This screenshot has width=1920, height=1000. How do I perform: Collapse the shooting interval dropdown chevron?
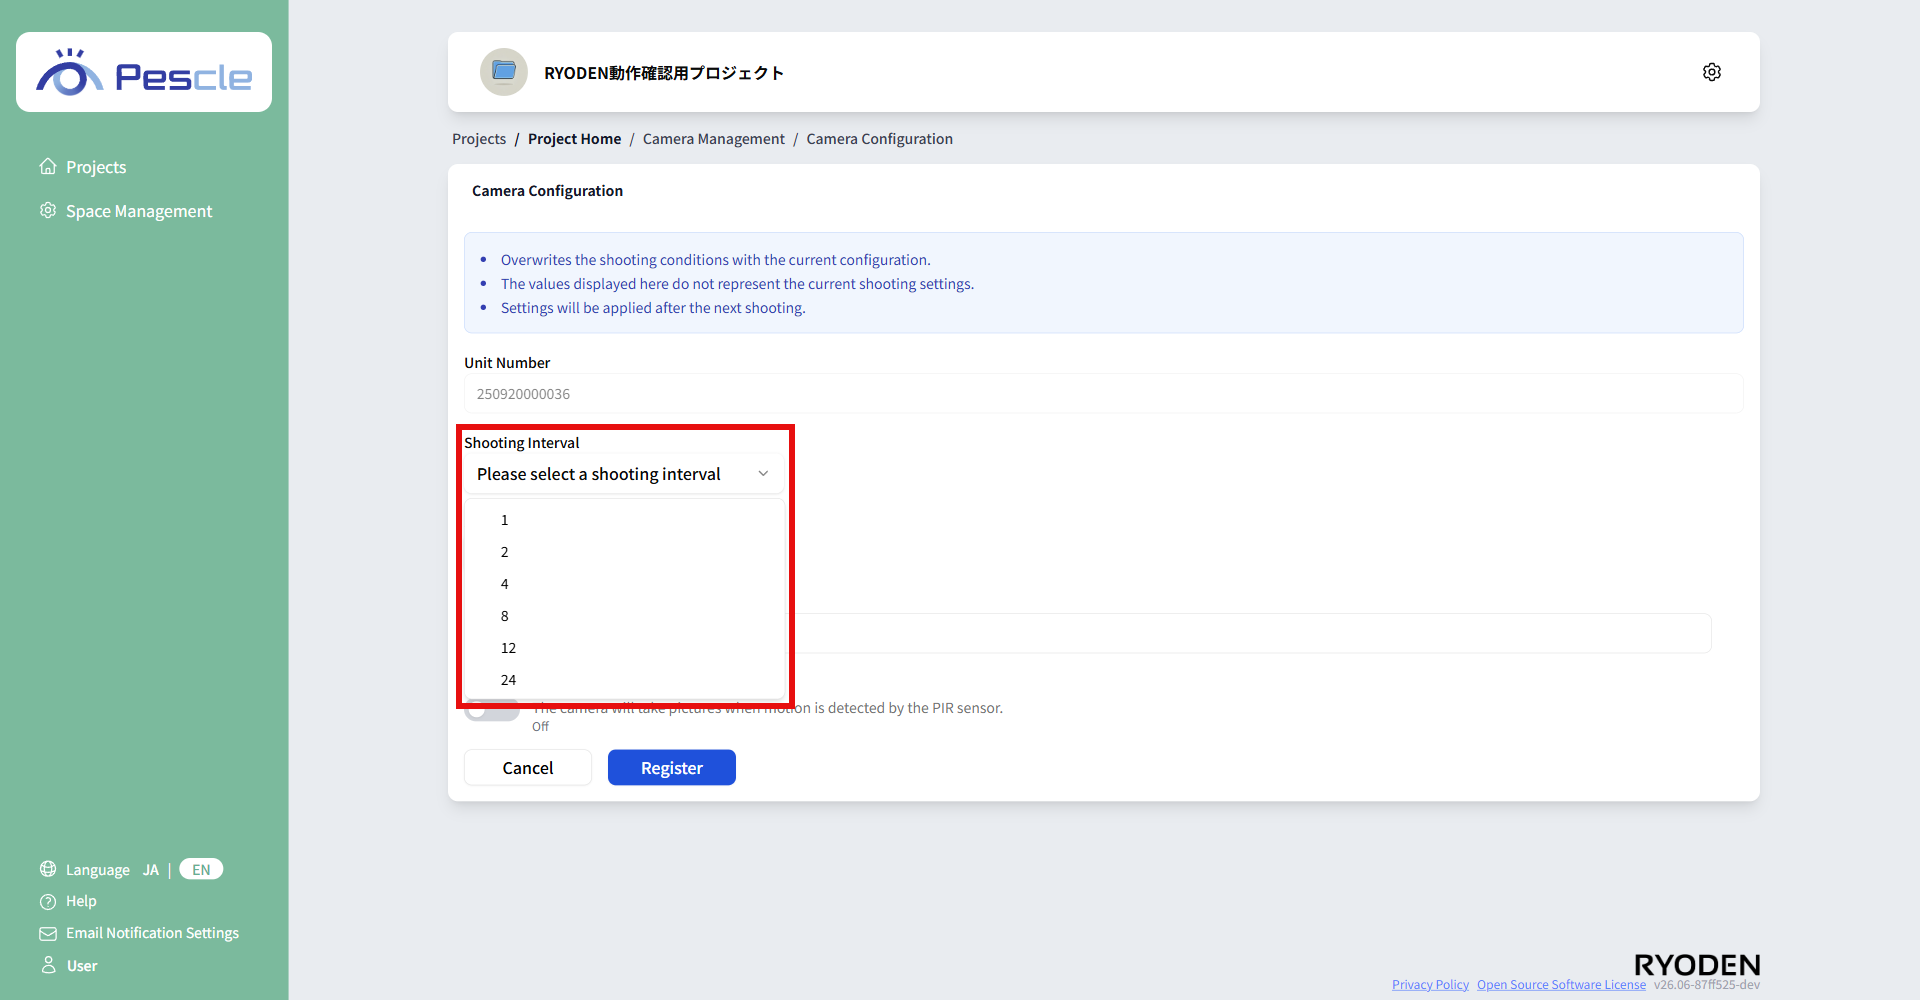tap(763, 474)
